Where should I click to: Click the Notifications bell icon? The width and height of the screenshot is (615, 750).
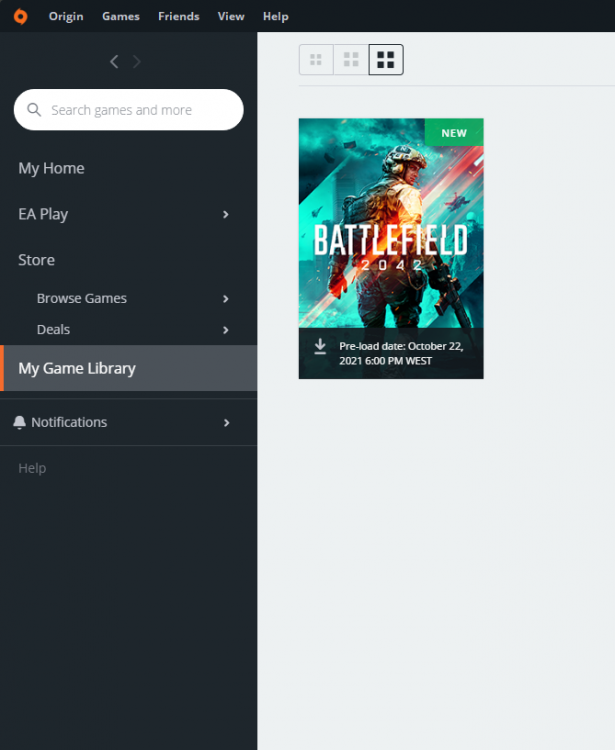pos(20,423)
